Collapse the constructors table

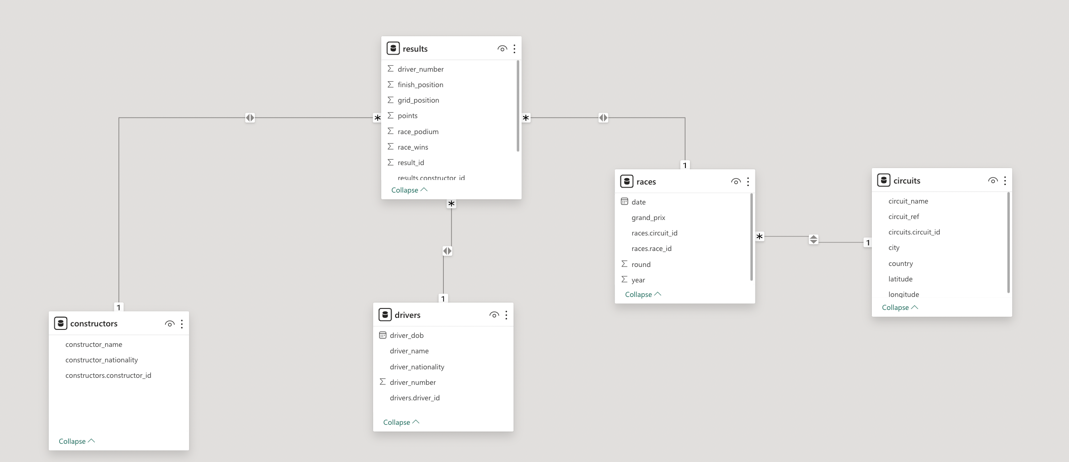click(76, 442)
